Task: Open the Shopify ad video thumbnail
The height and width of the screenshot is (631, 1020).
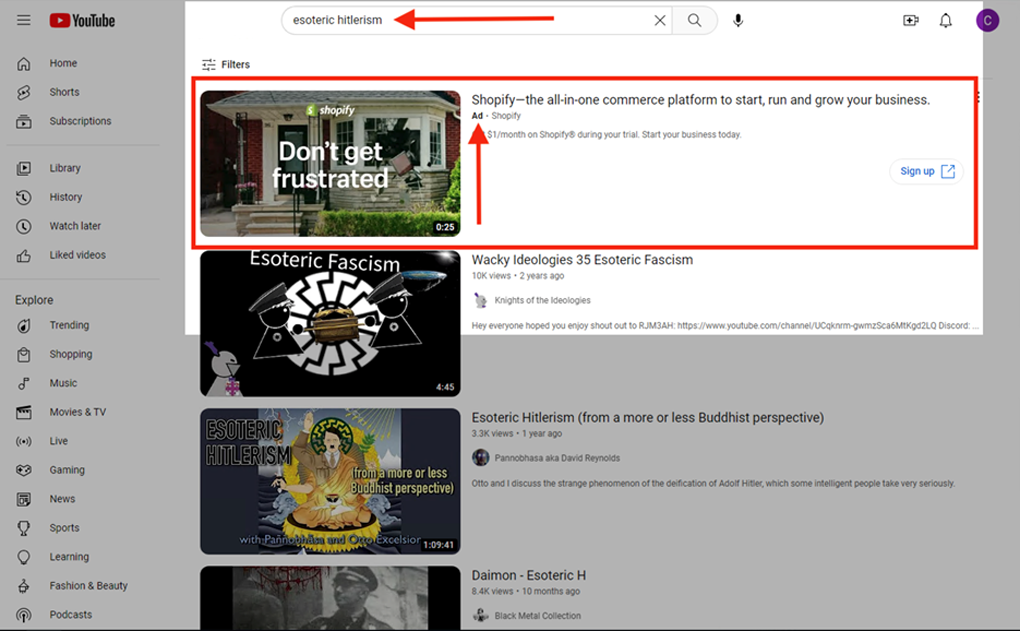Action: pyautogui.click(x=330, y=164)
